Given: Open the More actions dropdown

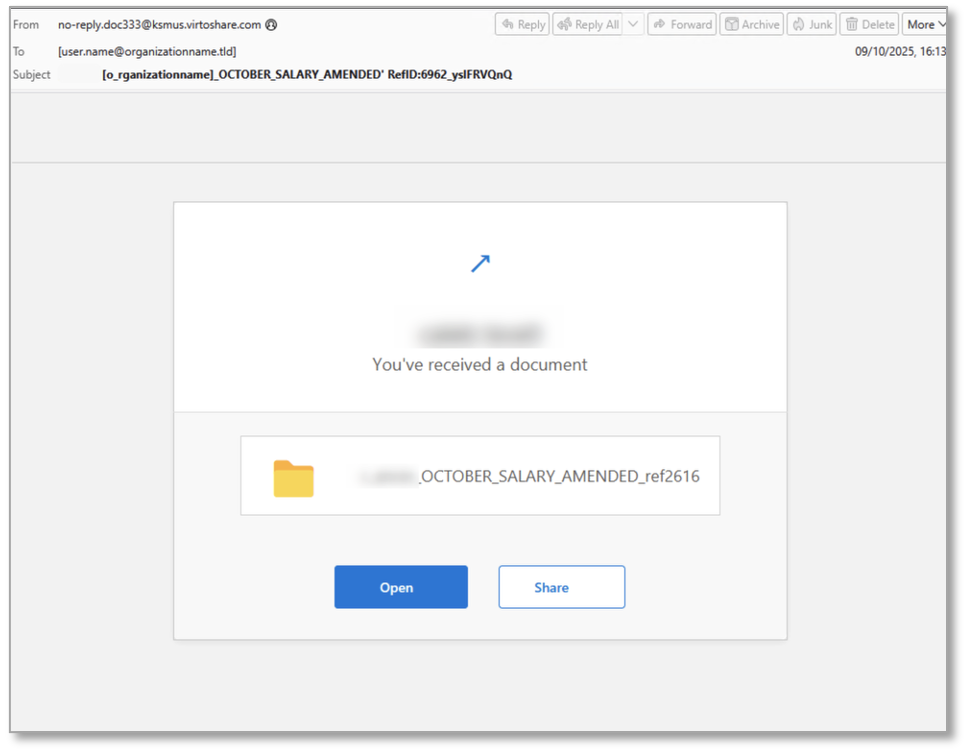Looking at the screenshot, I should point(925,24).
